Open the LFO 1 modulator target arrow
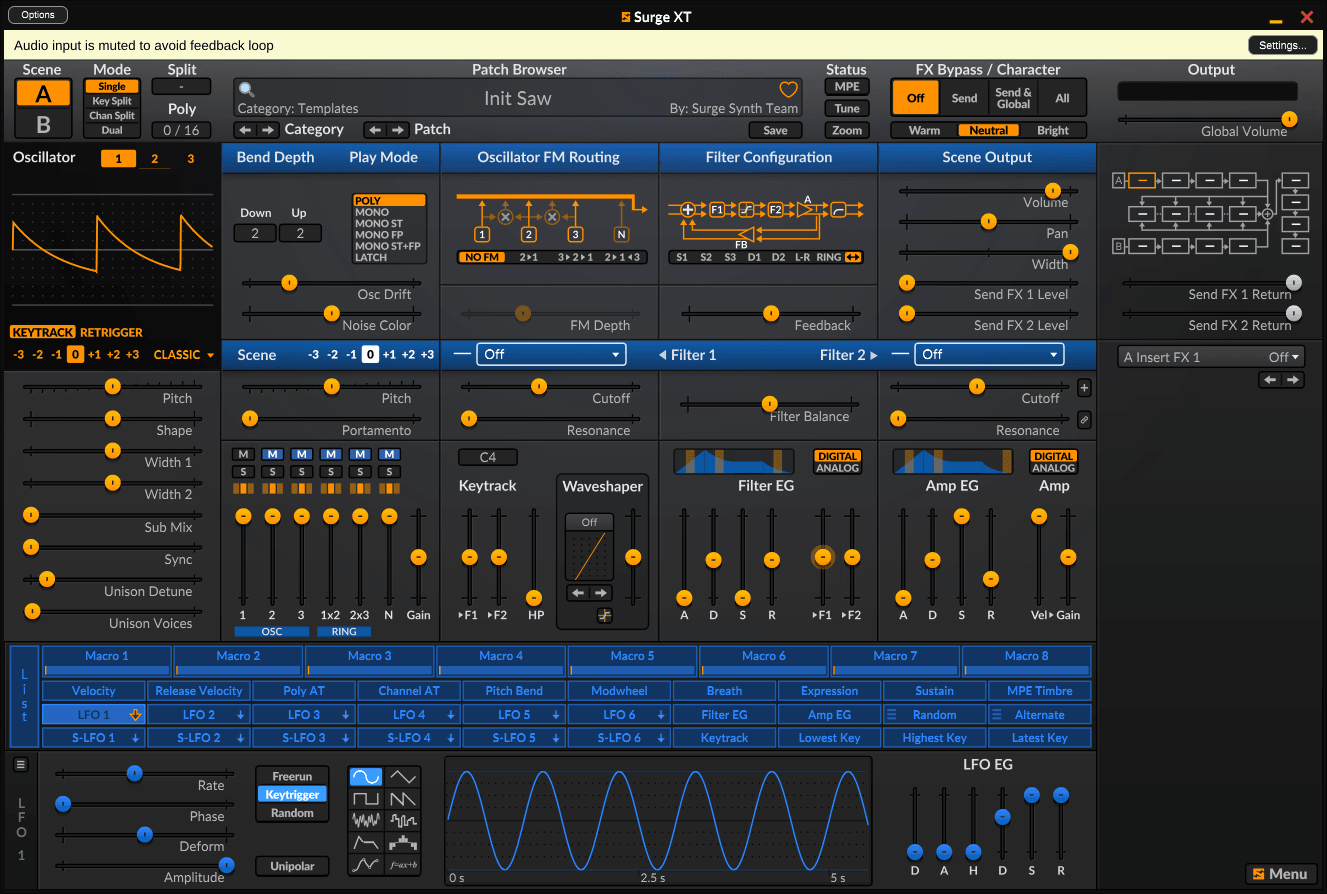This screenshot has width=1327, height=894. pos(135,715)
